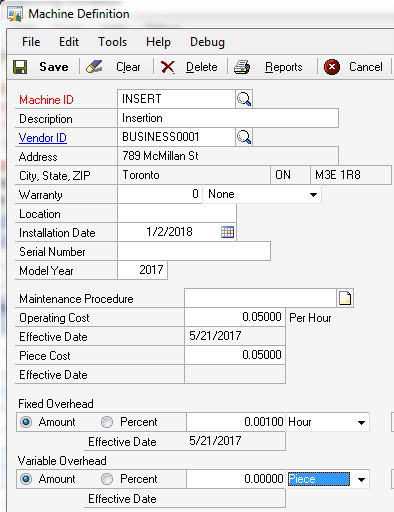394x512 pixels.
Task: Open the Edit menu
Action: tap(69, 42)
